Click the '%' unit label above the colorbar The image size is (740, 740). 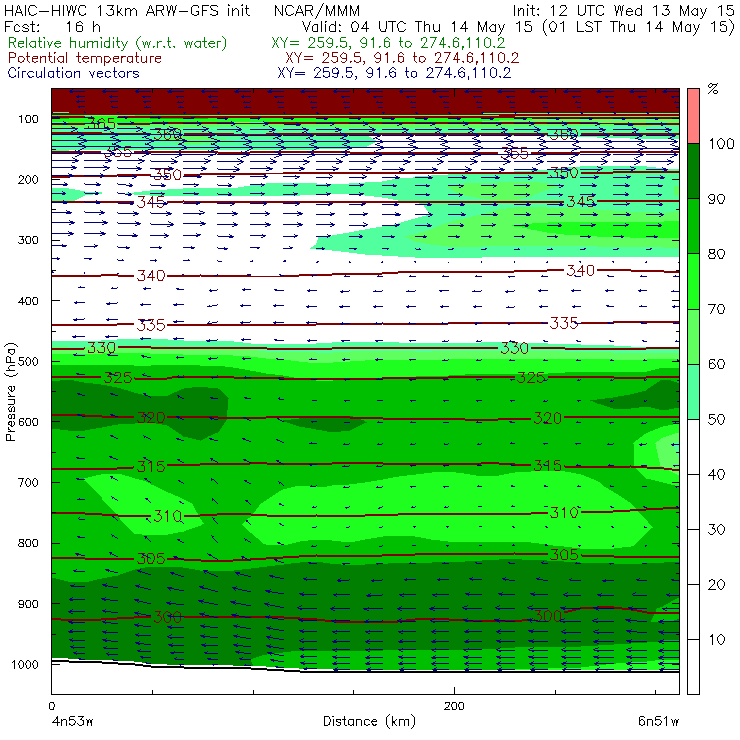pos(713,89)
